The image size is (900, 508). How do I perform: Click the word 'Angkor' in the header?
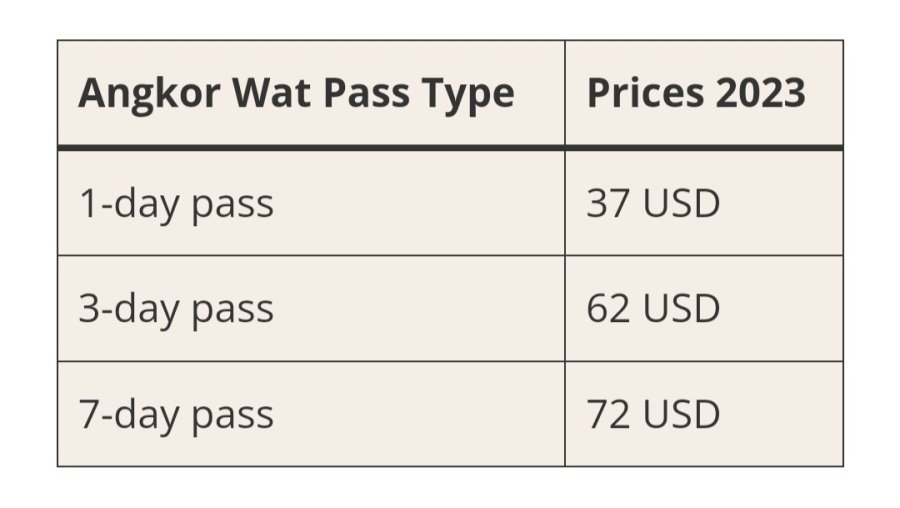[149, 95]
